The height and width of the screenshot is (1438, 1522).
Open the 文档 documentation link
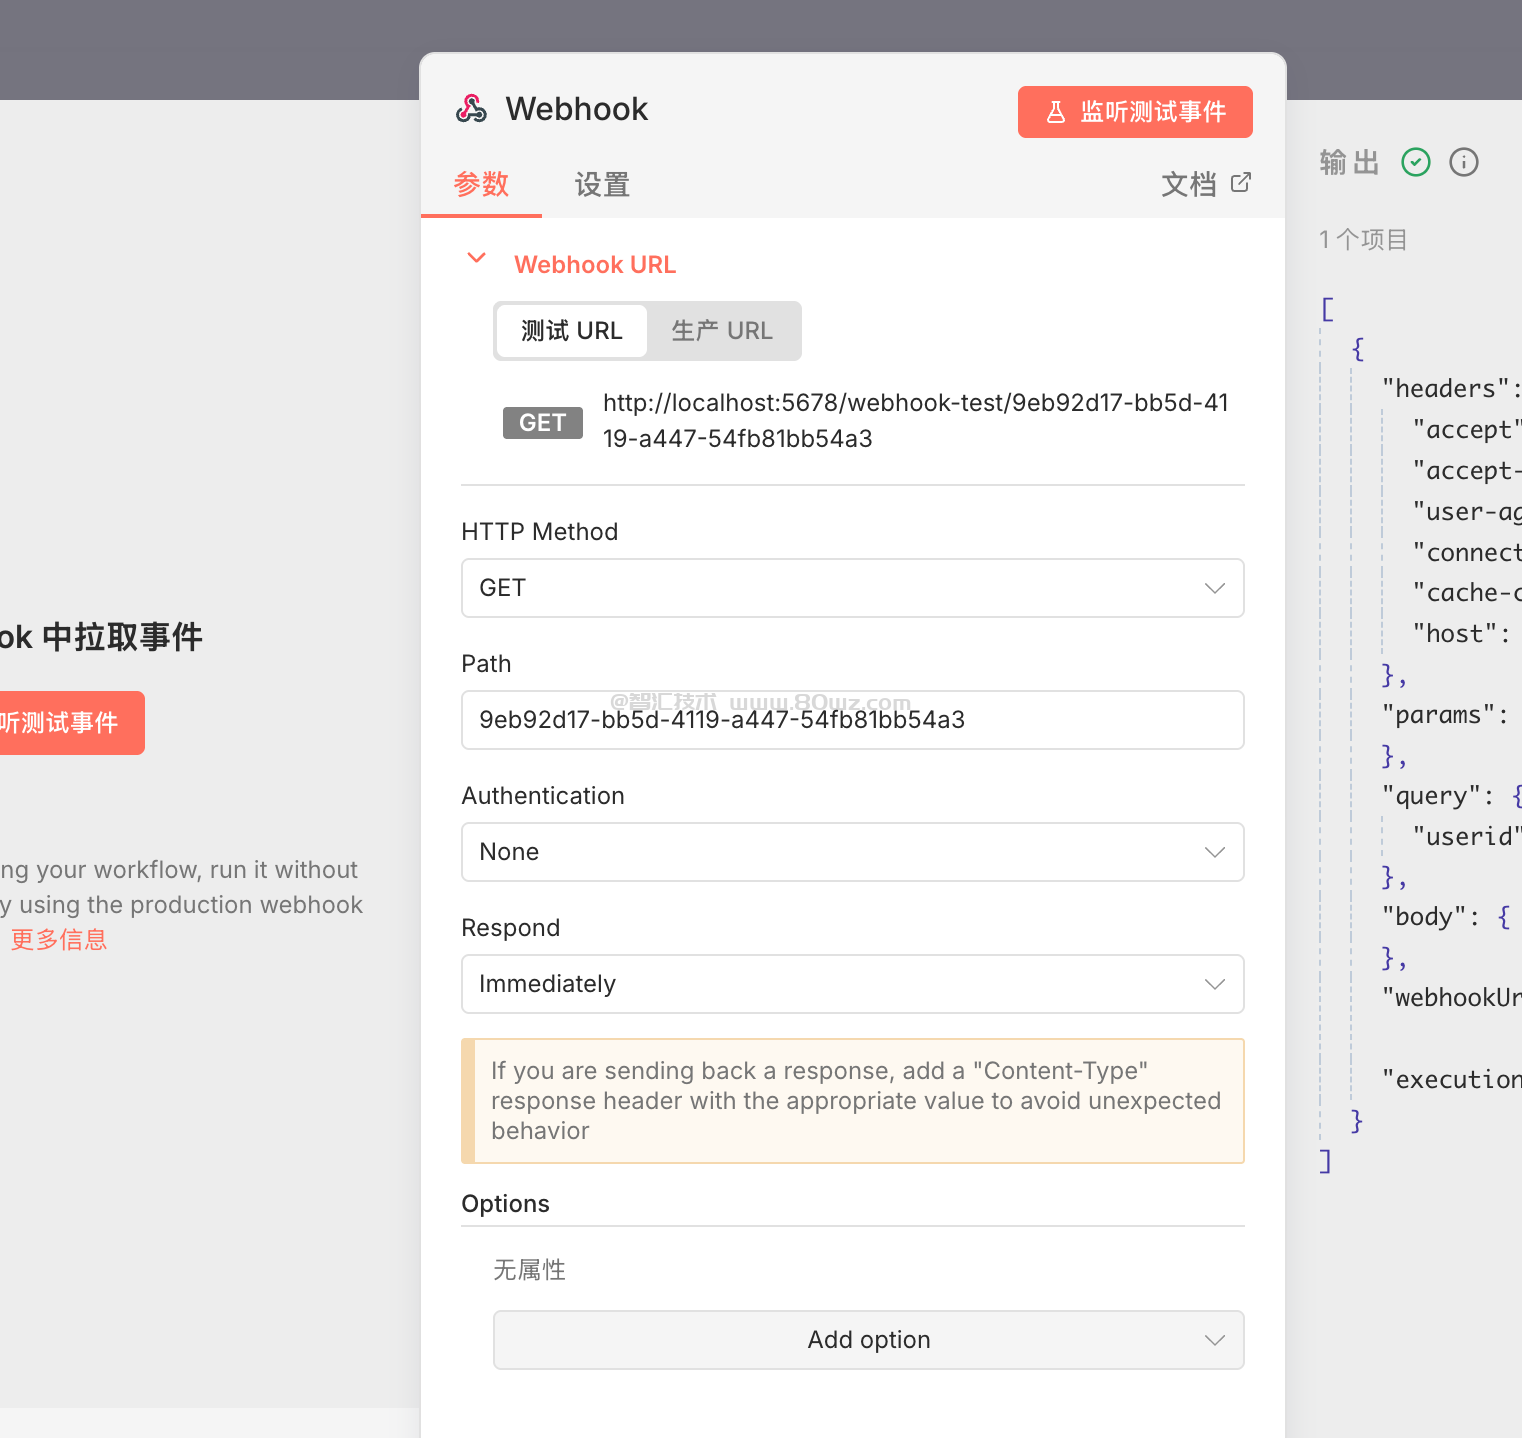point(1189,185)
